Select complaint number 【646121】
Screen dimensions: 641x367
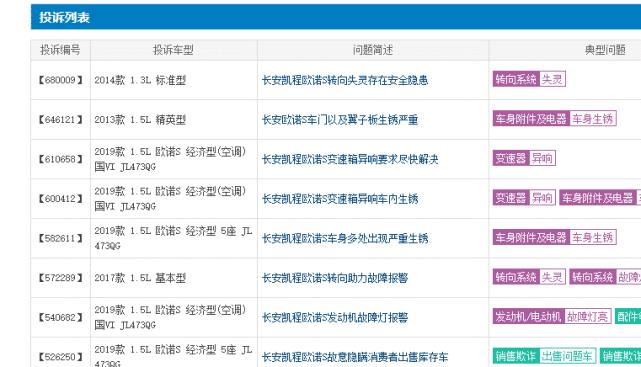(61, 120)
